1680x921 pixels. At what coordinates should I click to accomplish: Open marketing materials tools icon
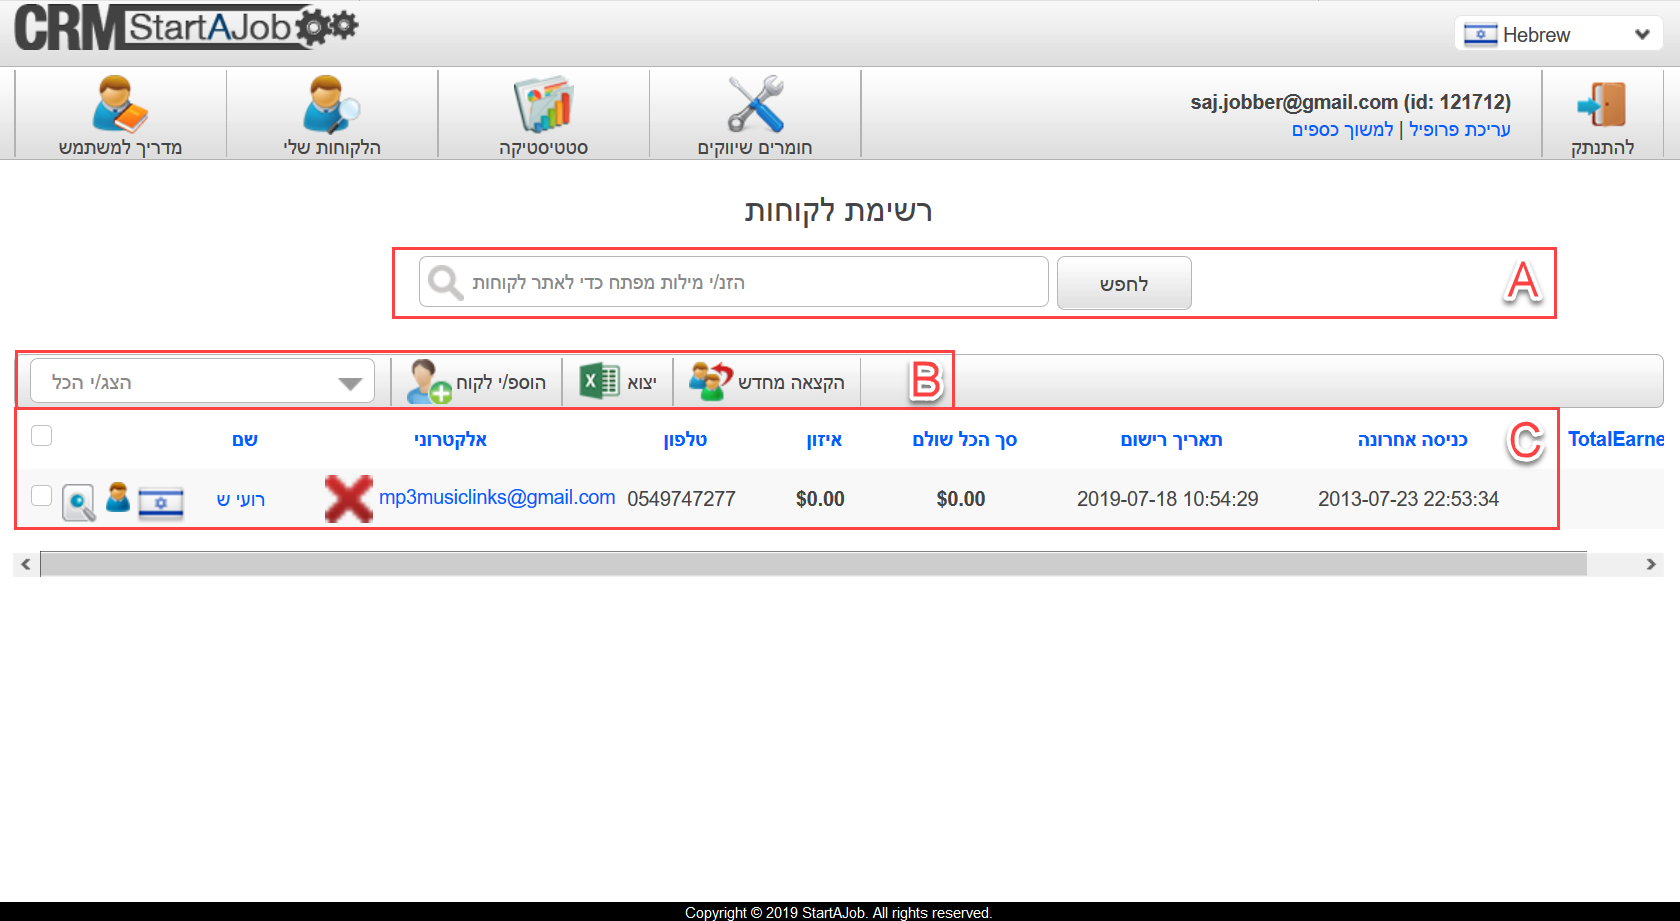(755, 104)
